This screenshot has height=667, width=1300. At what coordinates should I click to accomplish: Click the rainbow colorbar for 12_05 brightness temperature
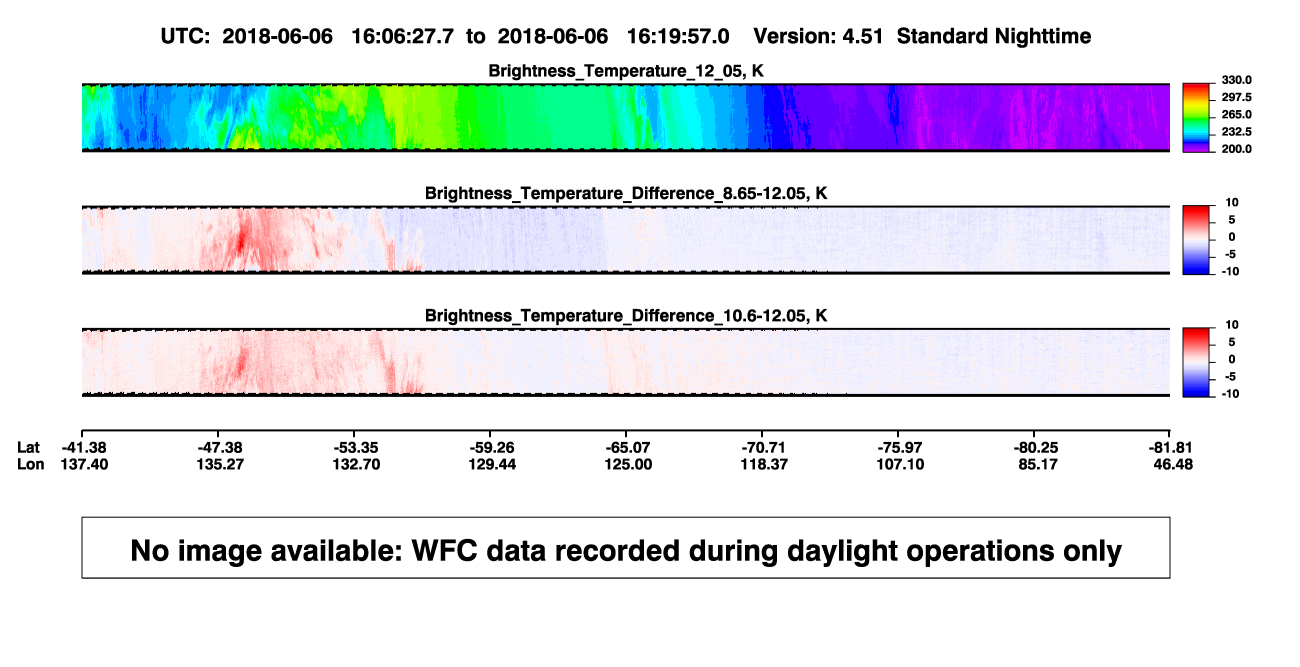(x=1197, y=118)
